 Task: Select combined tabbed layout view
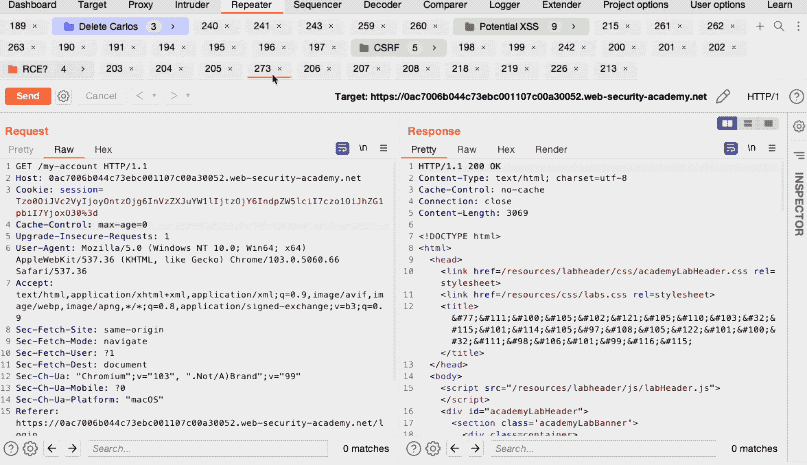pos(768,124)
